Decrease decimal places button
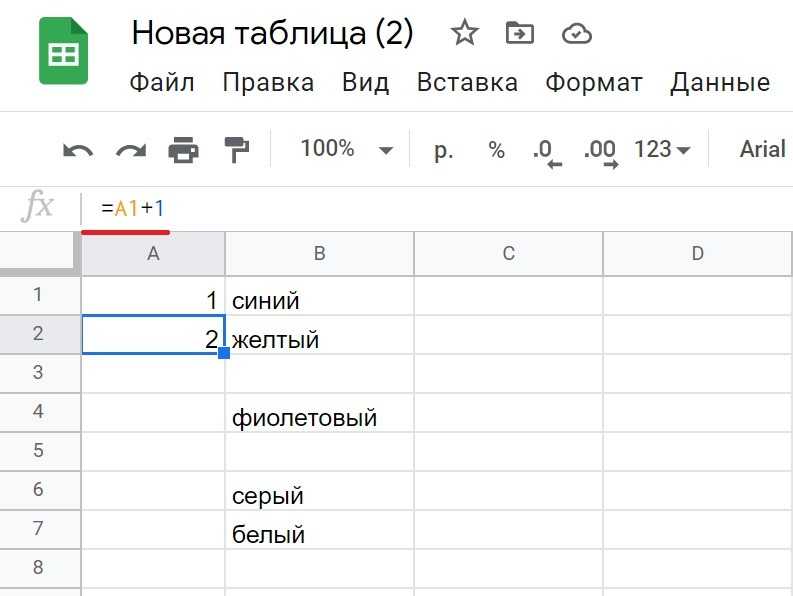The width and height of the screenshot is (793, 596). 547,152
